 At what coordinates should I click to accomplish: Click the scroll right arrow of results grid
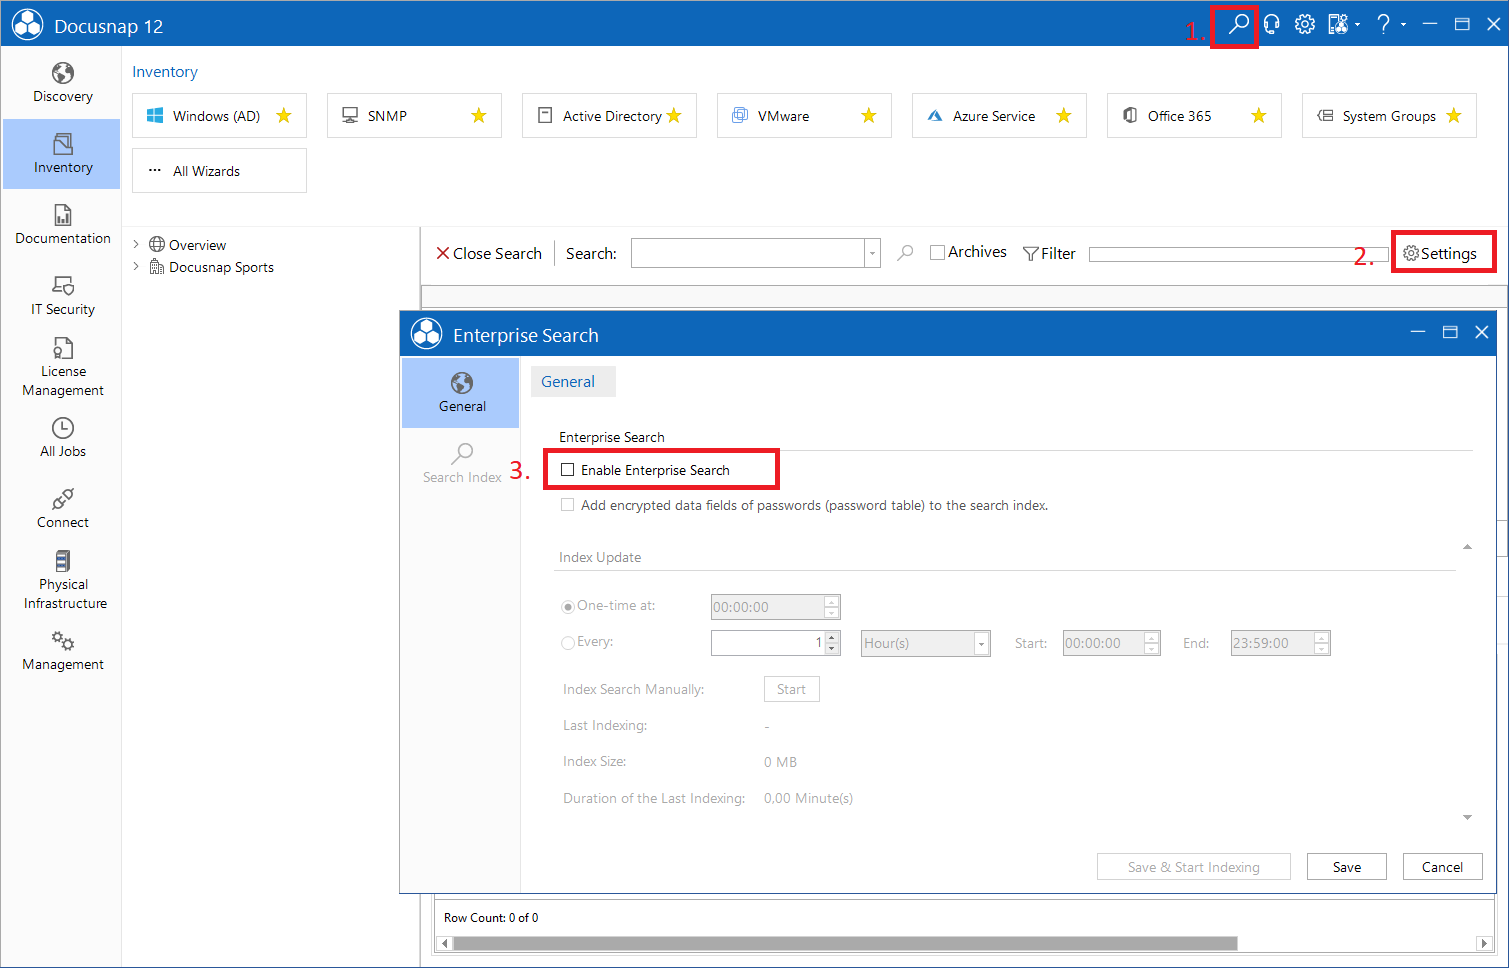[x=1484, y=943]
